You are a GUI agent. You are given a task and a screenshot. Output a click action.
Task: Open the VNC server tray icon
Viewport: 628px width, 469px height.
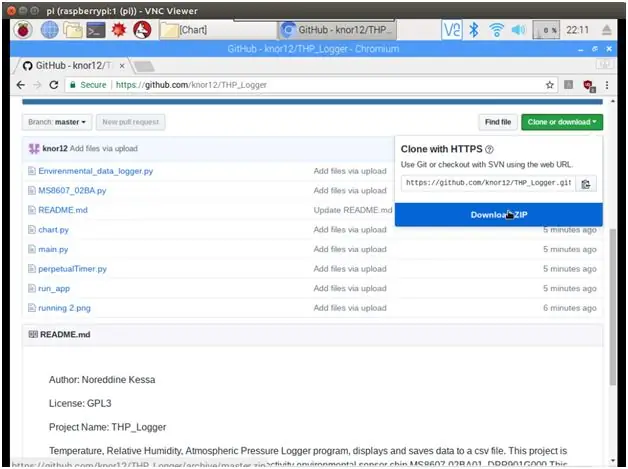click(x=451, y=30)
